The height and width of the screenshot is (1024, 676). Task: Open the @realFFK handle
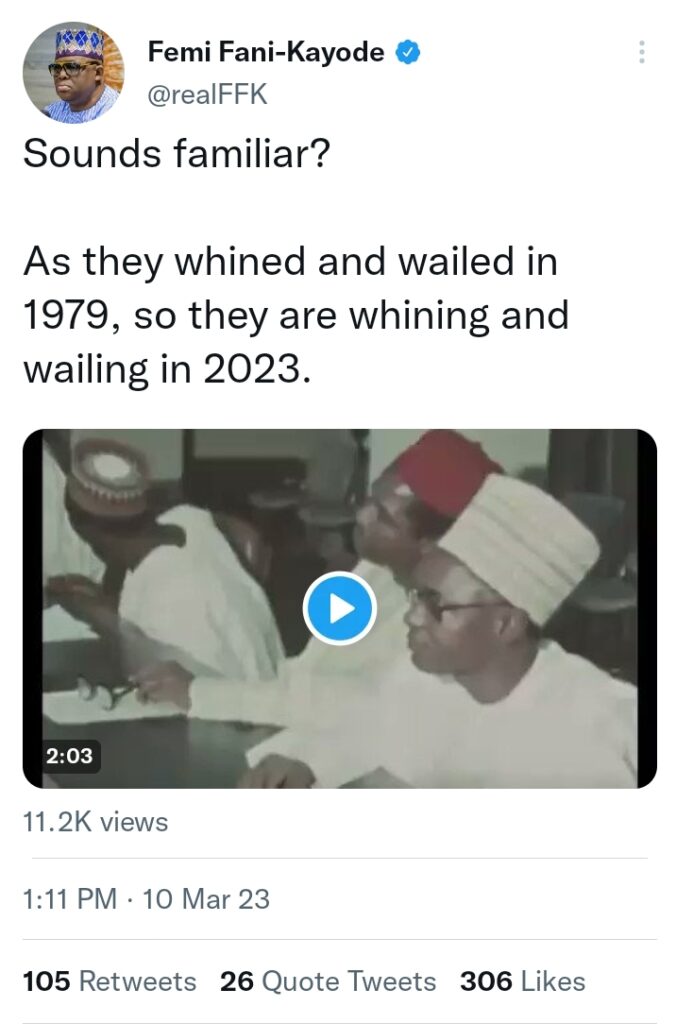208,94
